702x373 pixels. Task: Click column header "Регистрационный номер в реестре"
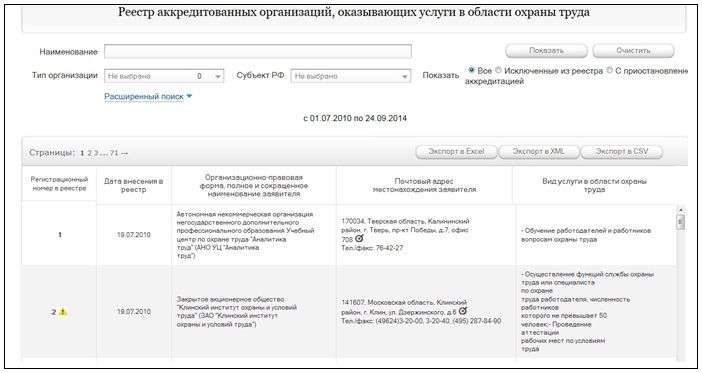[x=59, y=184]
